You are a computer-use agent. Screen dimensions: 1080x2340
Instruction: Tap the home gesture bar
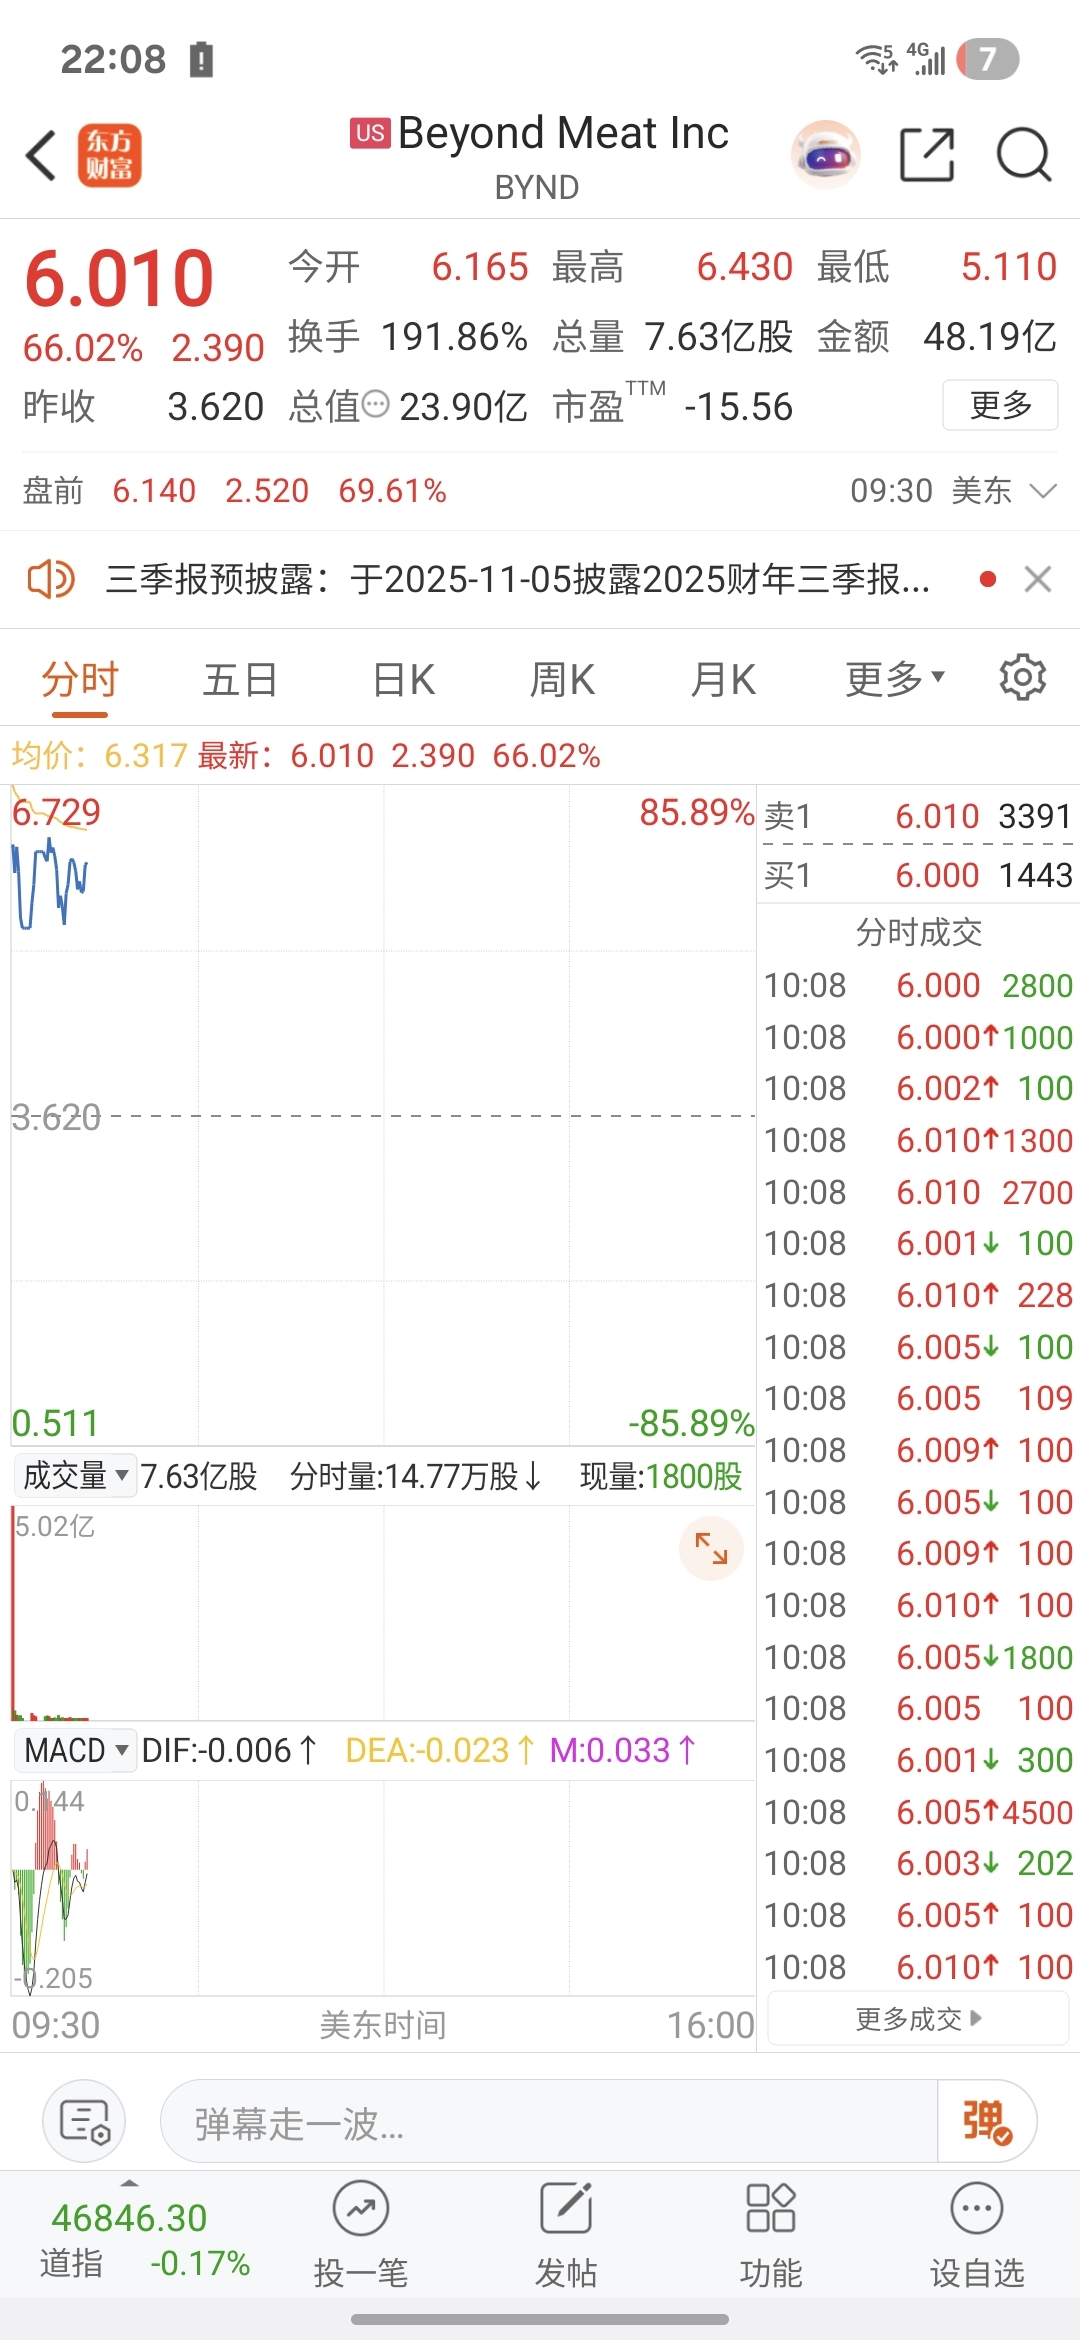tap(540, 2319)
